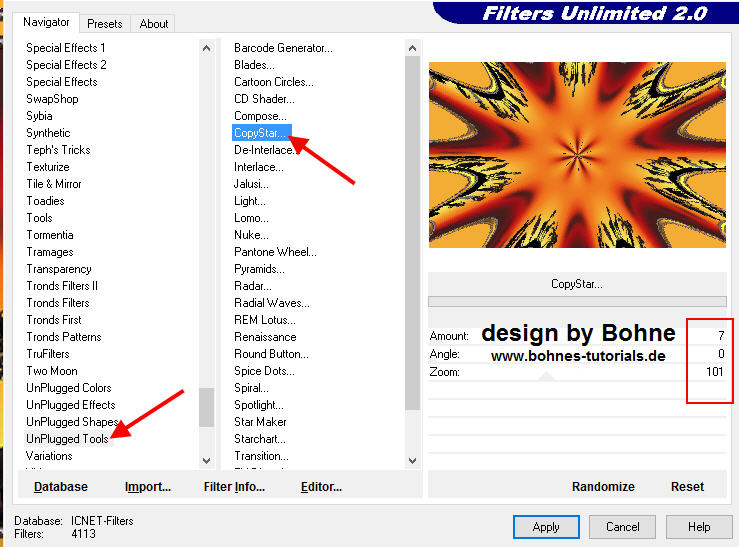Open the About tab

[x=153, y=23]
